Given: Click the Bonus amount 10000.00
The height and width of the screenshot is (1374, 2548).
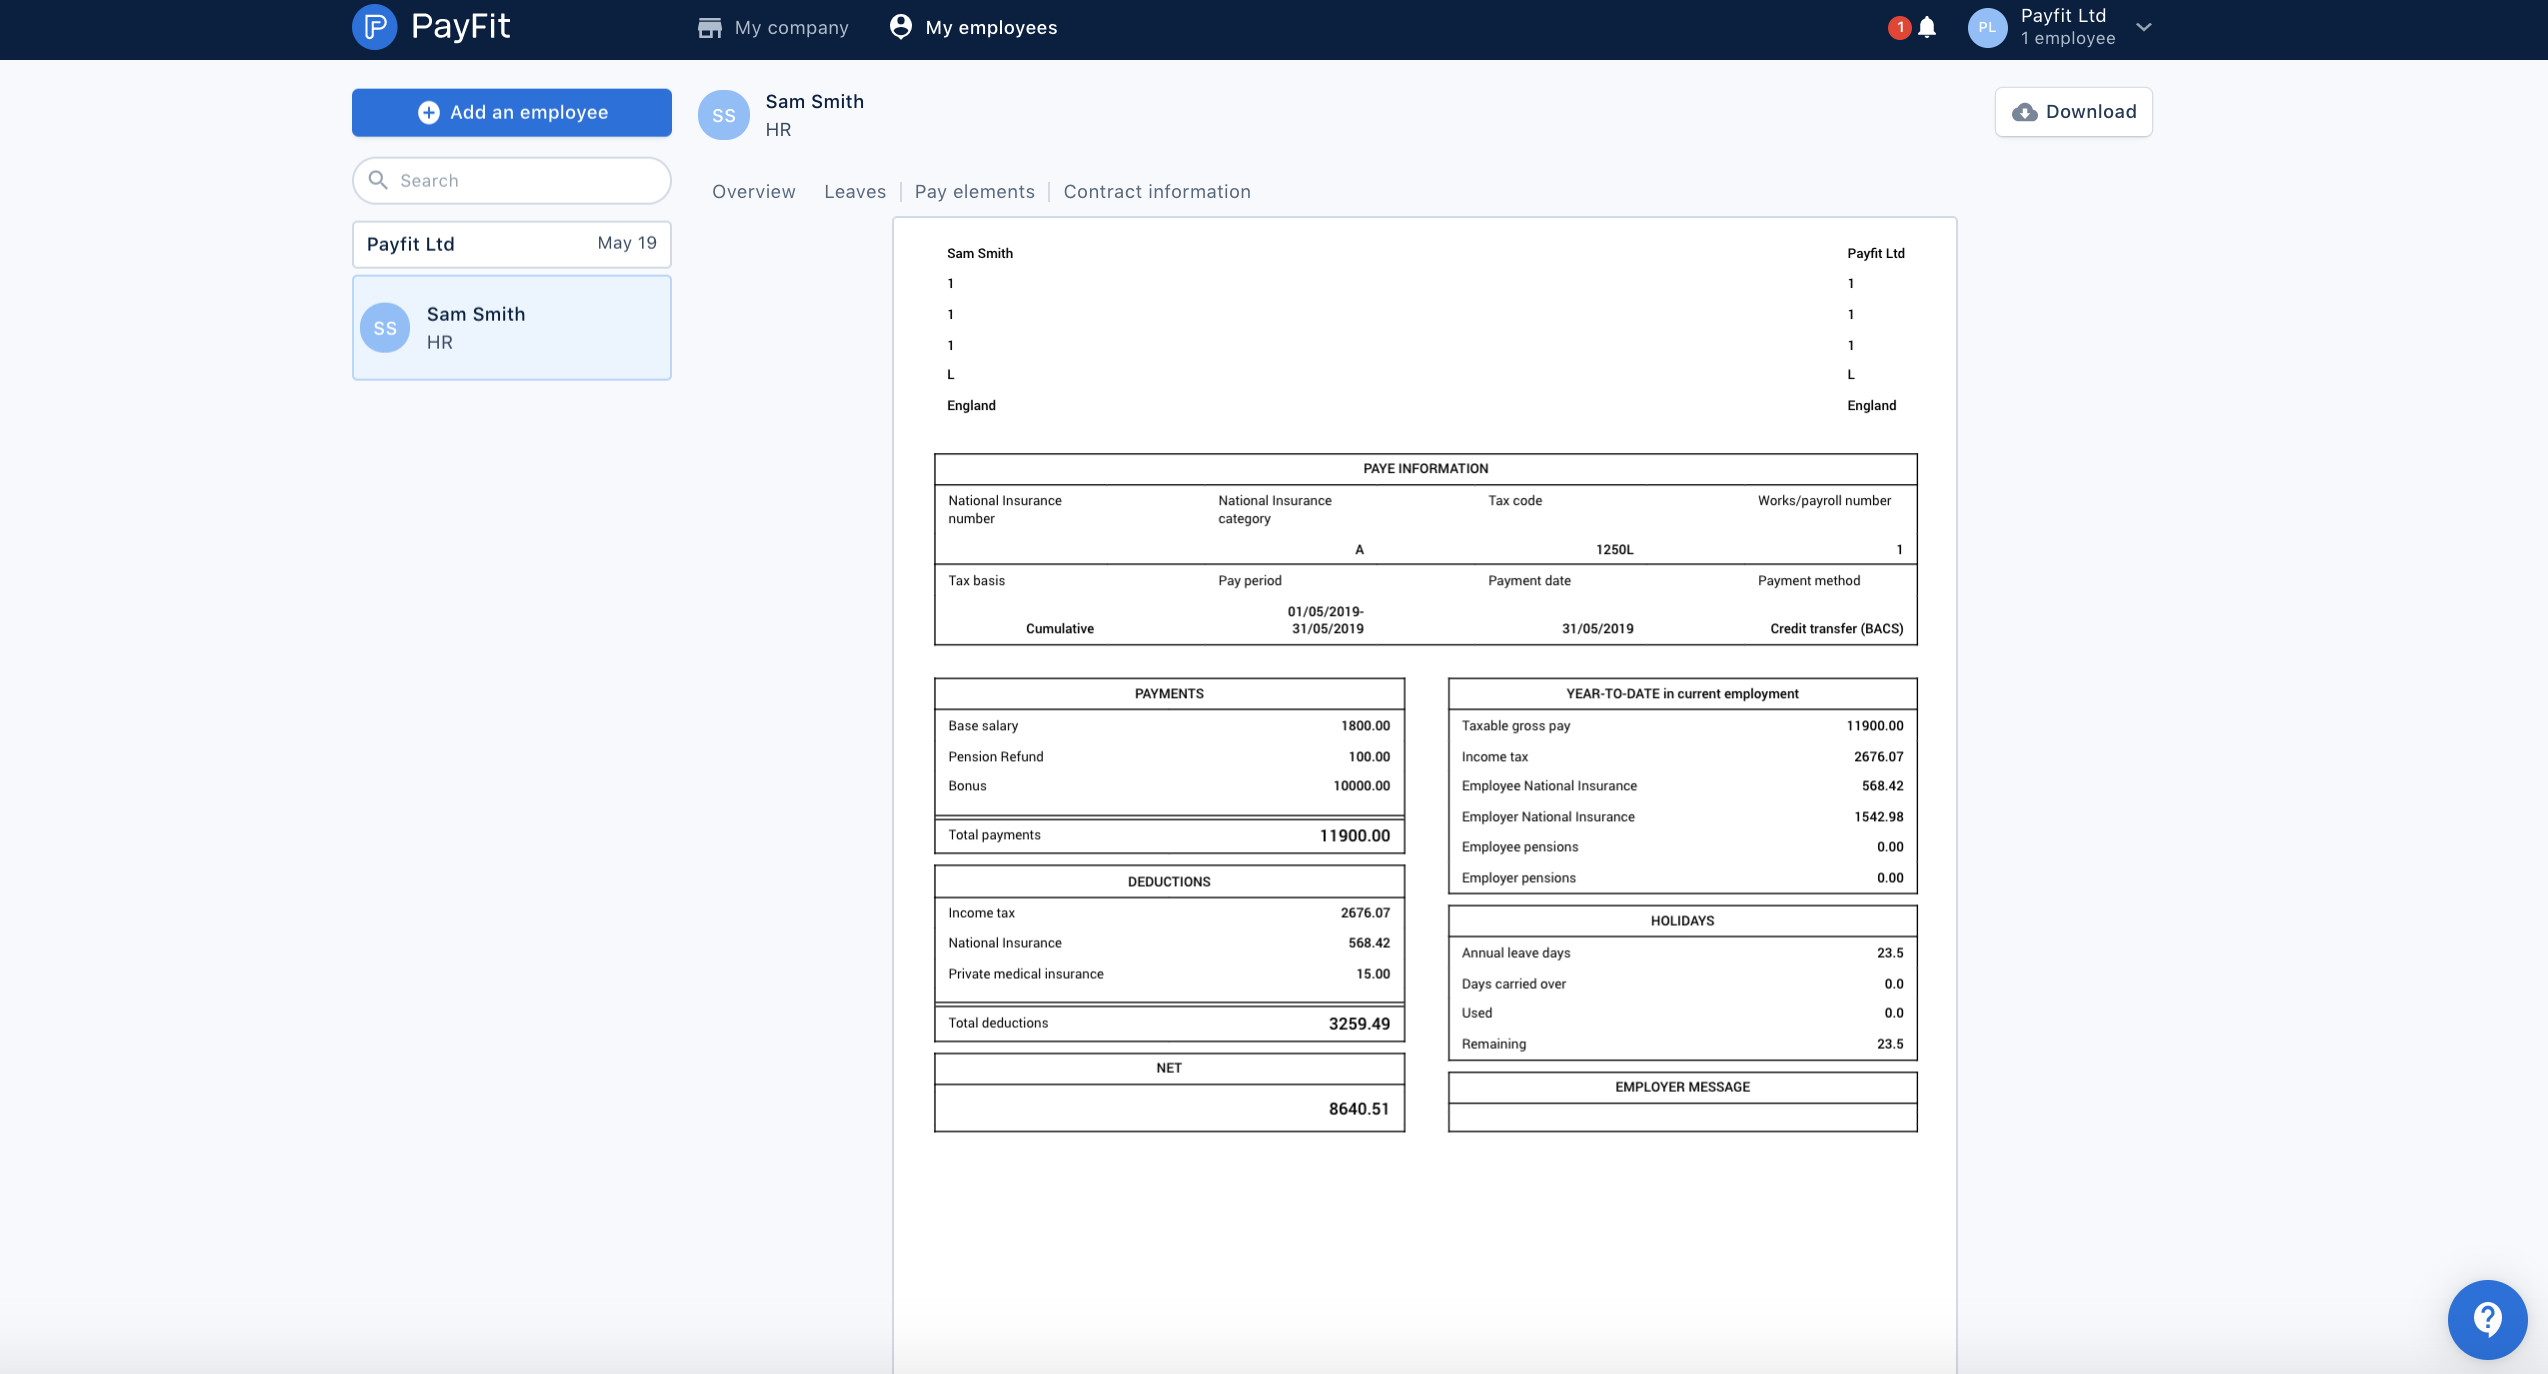Looking at the screenshot, I should [1361, 786].
